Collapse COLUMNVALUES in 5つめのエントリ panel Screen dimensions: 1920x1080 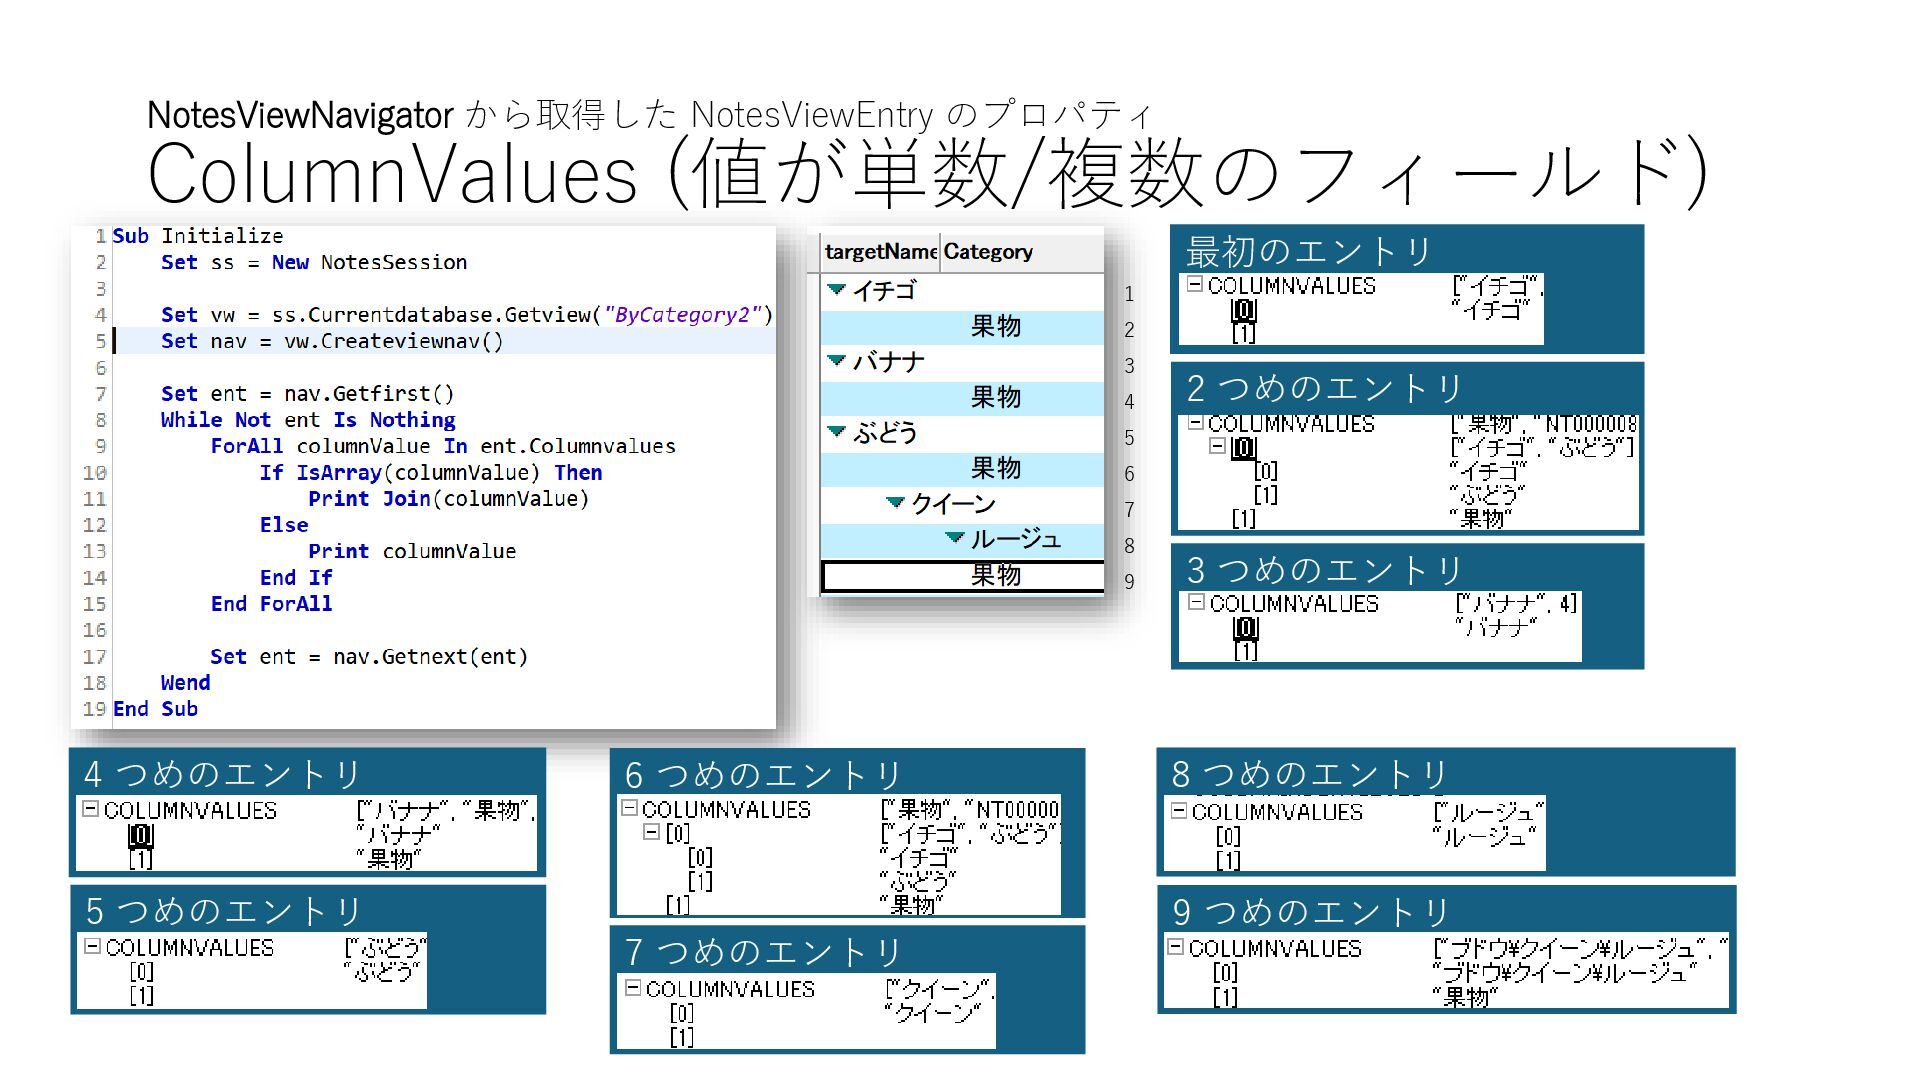point(92,946)
